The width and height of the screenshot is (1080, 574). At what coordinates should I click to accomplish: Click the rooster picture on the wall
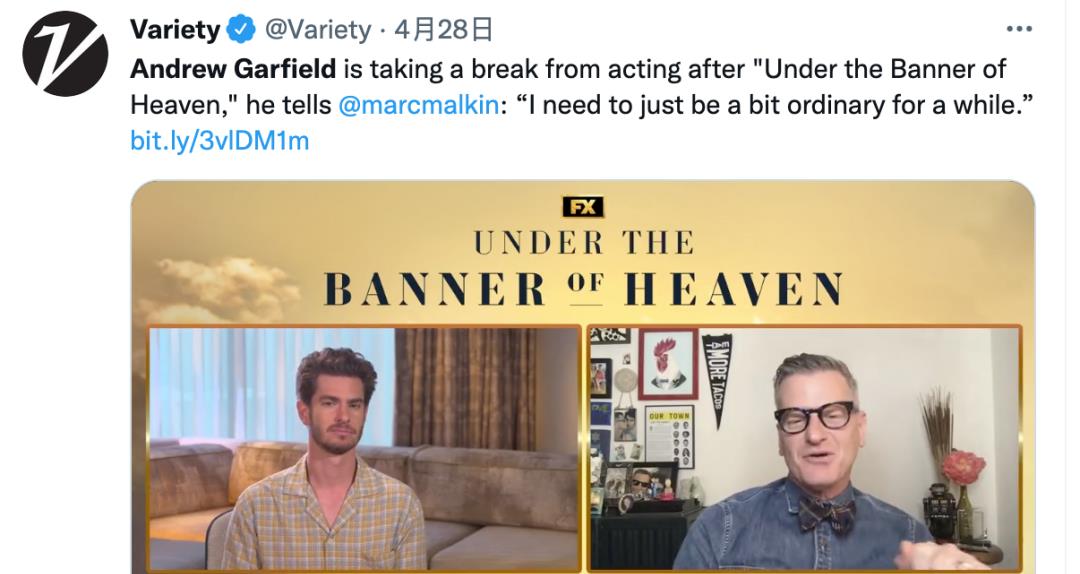click(x=667, y=363)
